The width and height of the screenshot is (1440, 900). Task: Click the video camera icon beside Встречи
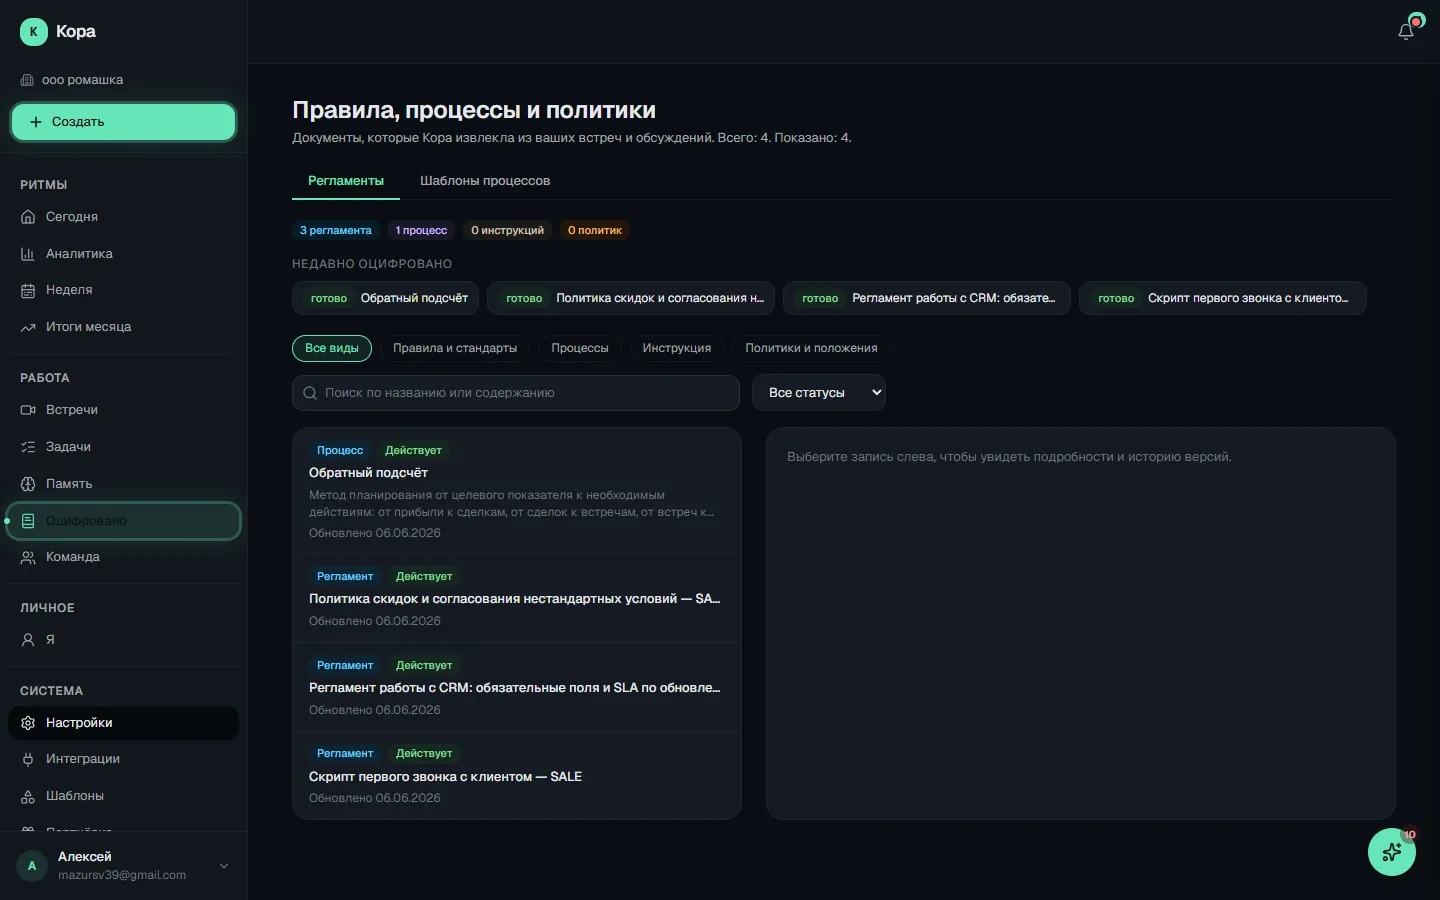point(28,410)
